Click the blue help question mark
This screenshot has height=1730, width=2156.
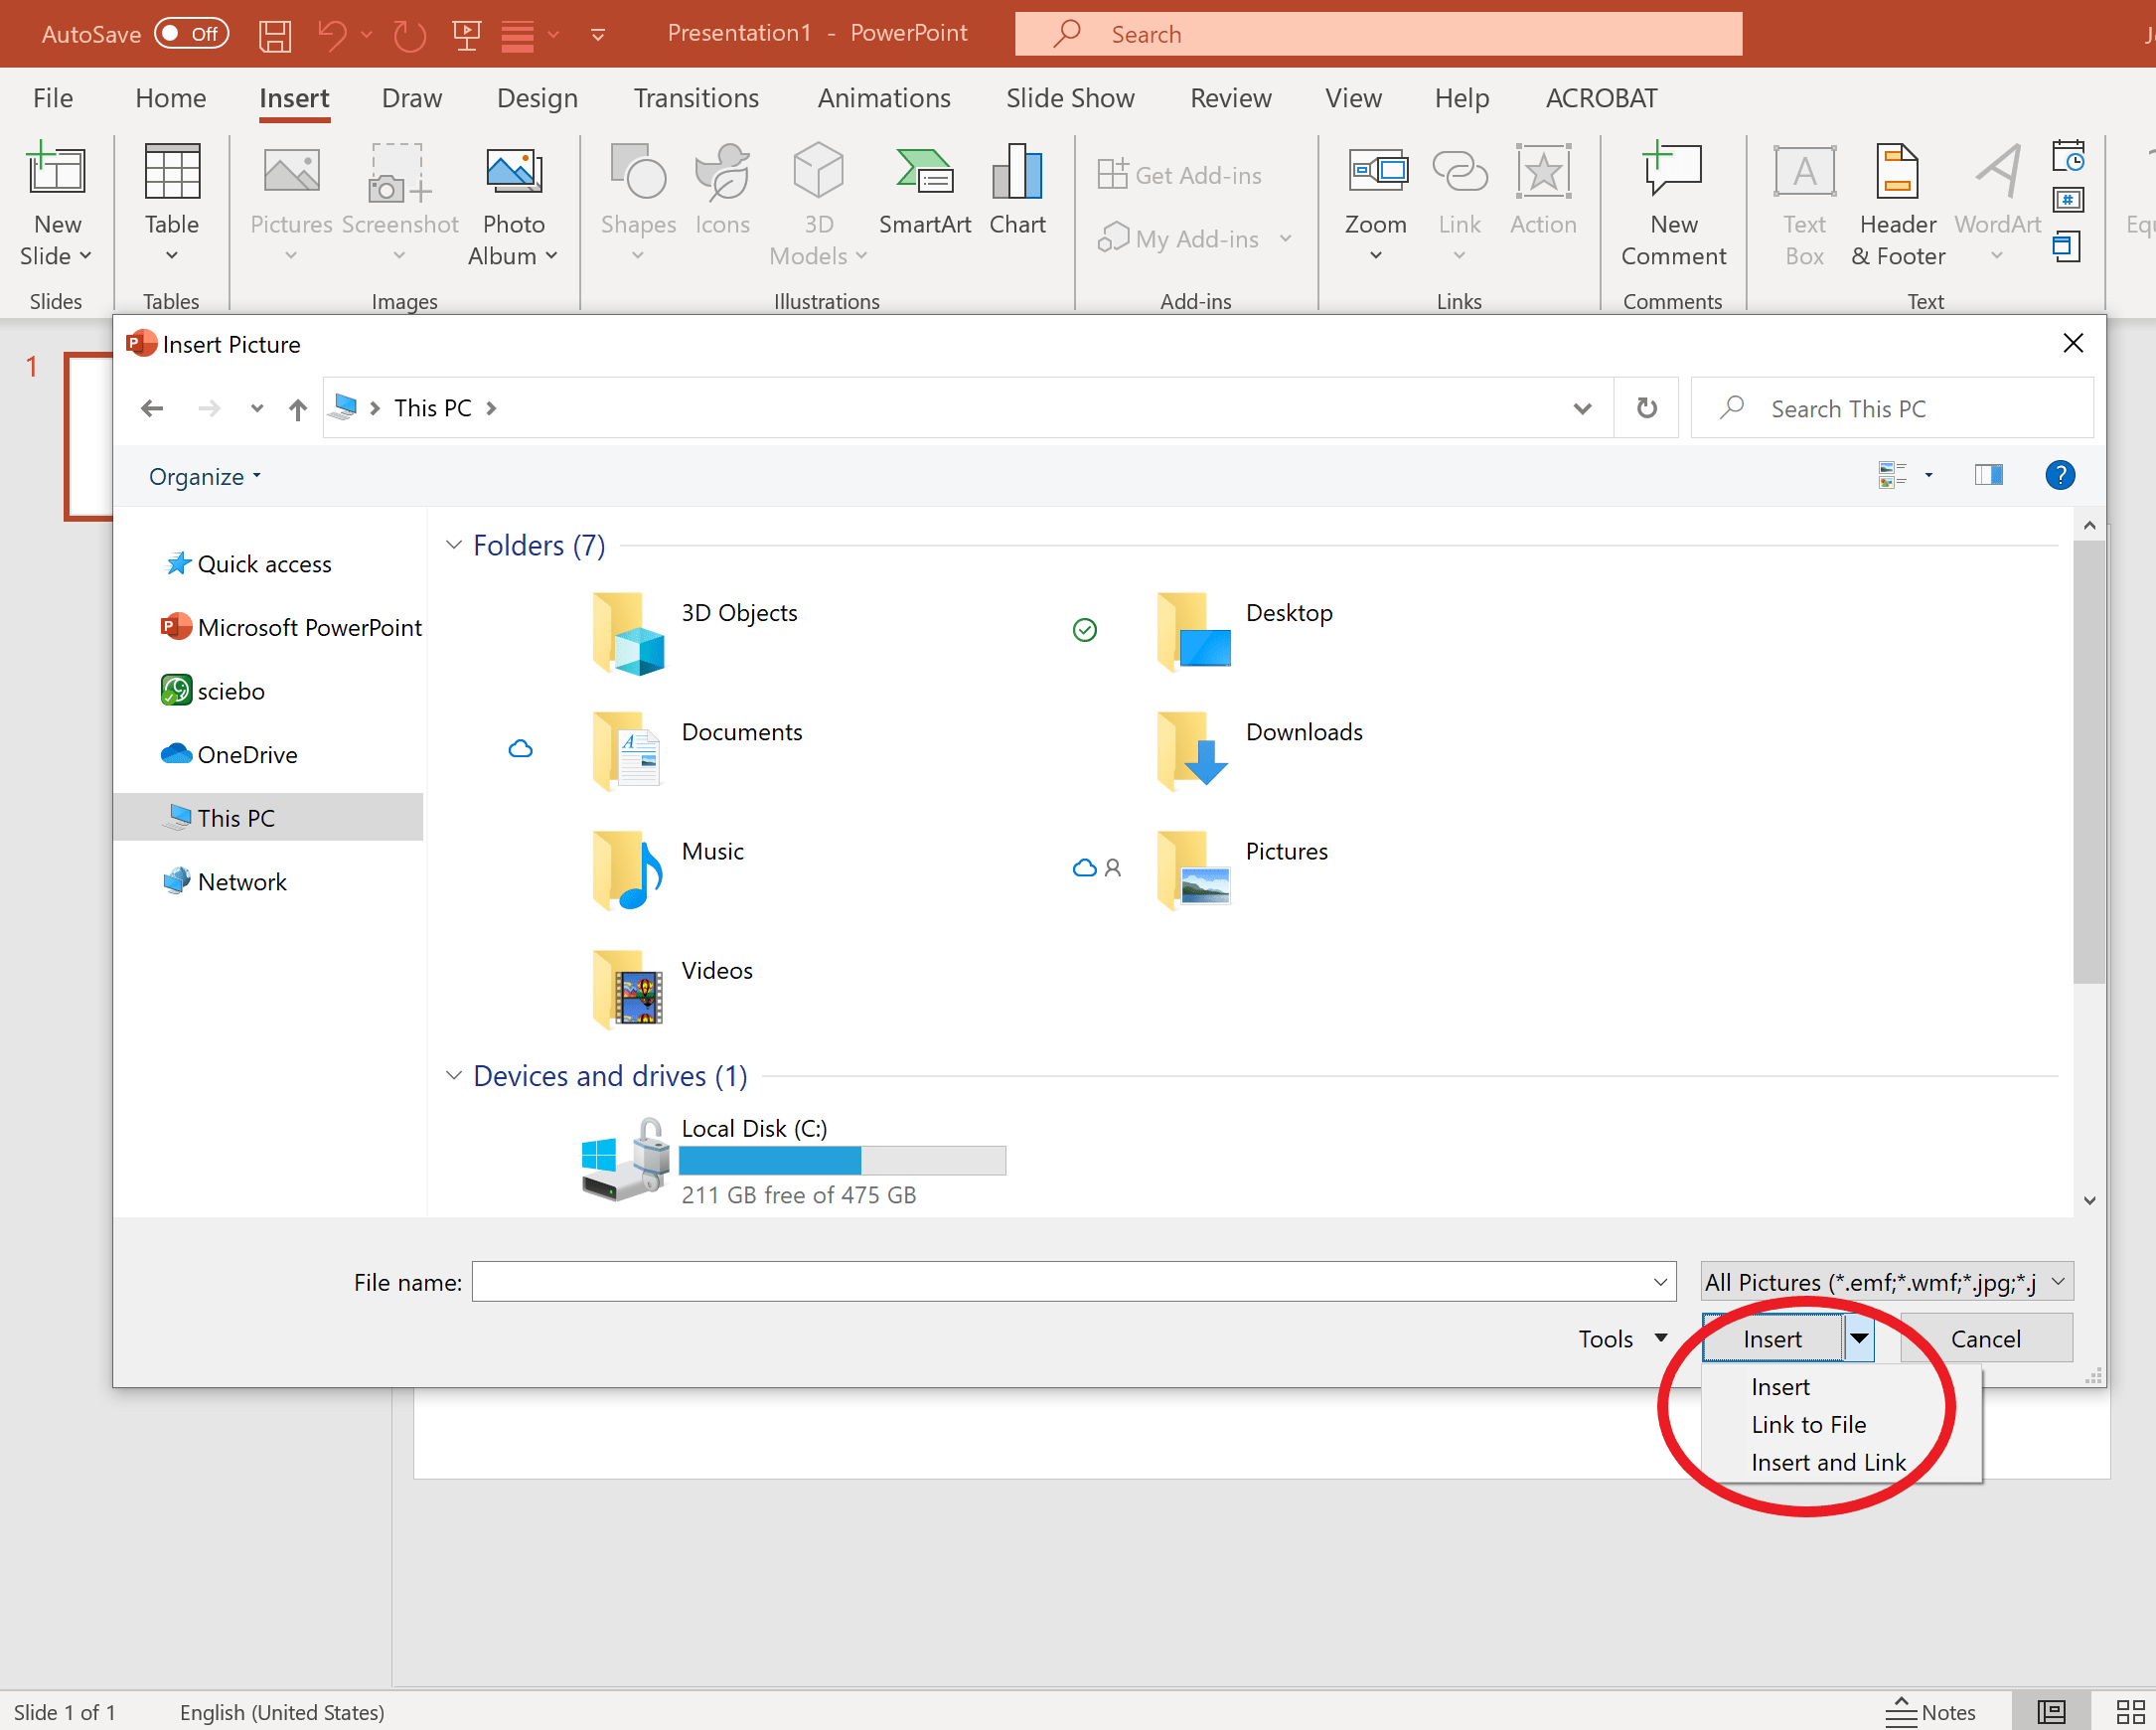2059,475
